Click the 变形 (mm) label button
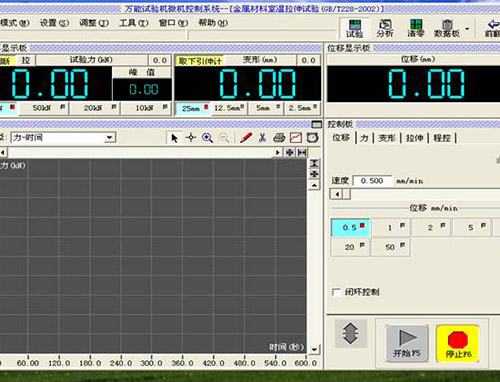Screen dimensions: 500x382 click(260, 60)
